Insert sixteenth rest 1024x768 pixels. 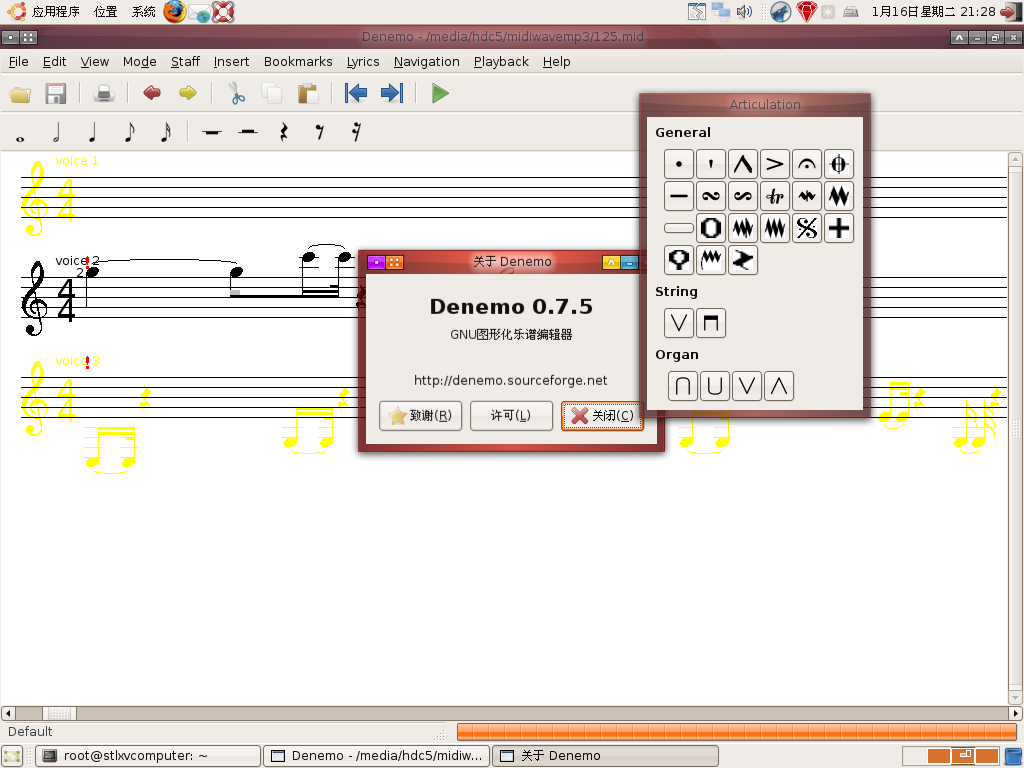pos(356,133)
